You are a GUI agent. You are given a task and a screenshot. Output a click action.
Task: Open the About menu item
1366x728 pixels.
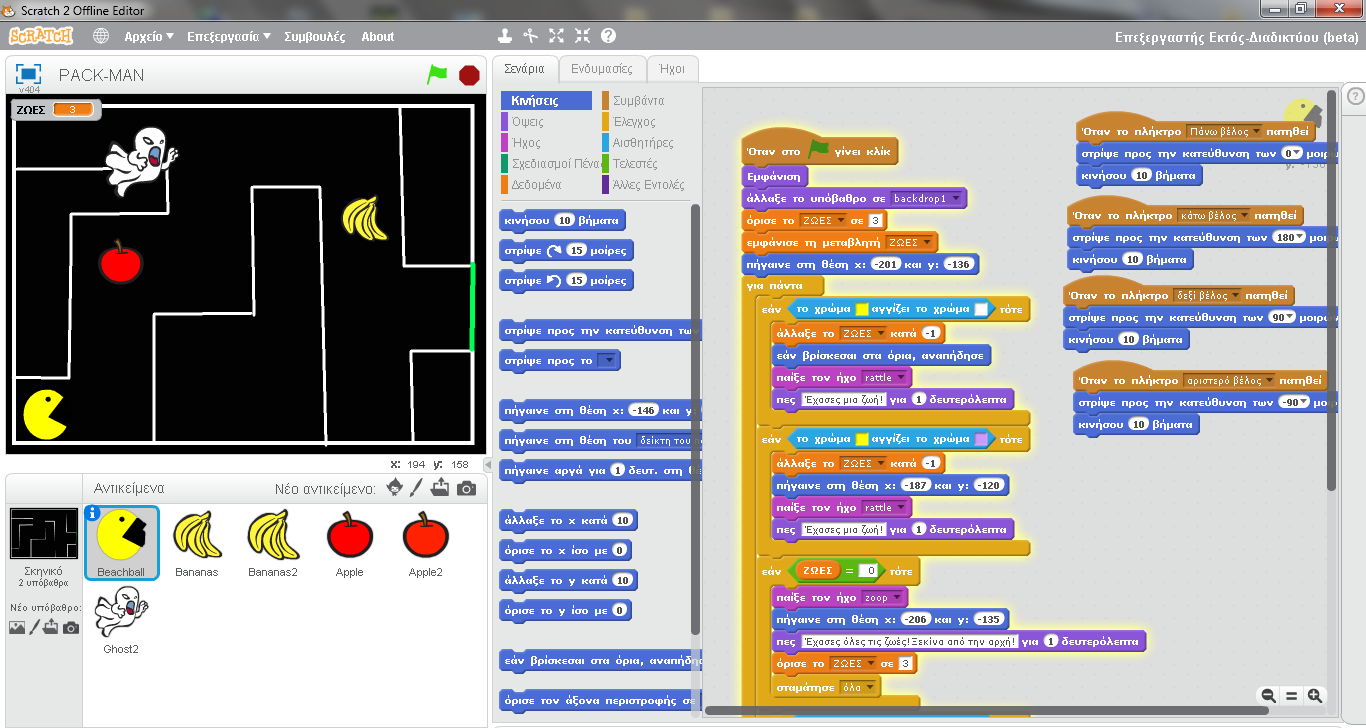tap(378, 36)
